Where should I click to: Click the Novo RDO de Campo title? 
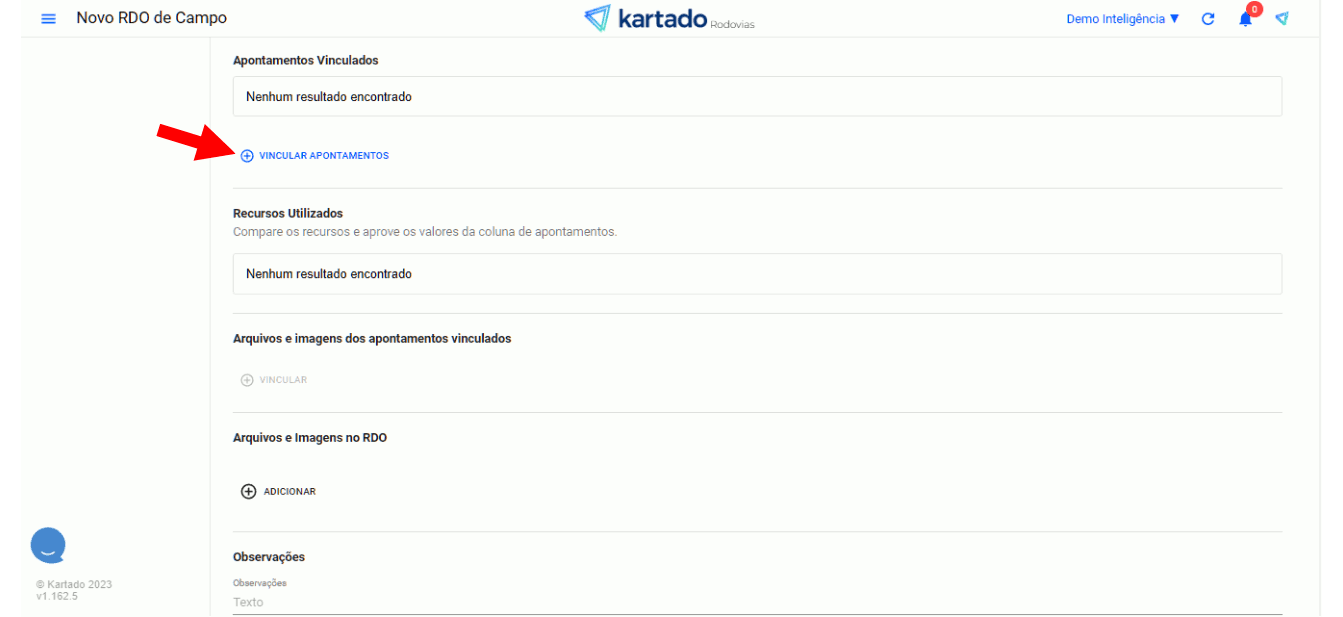coord(151,18)
